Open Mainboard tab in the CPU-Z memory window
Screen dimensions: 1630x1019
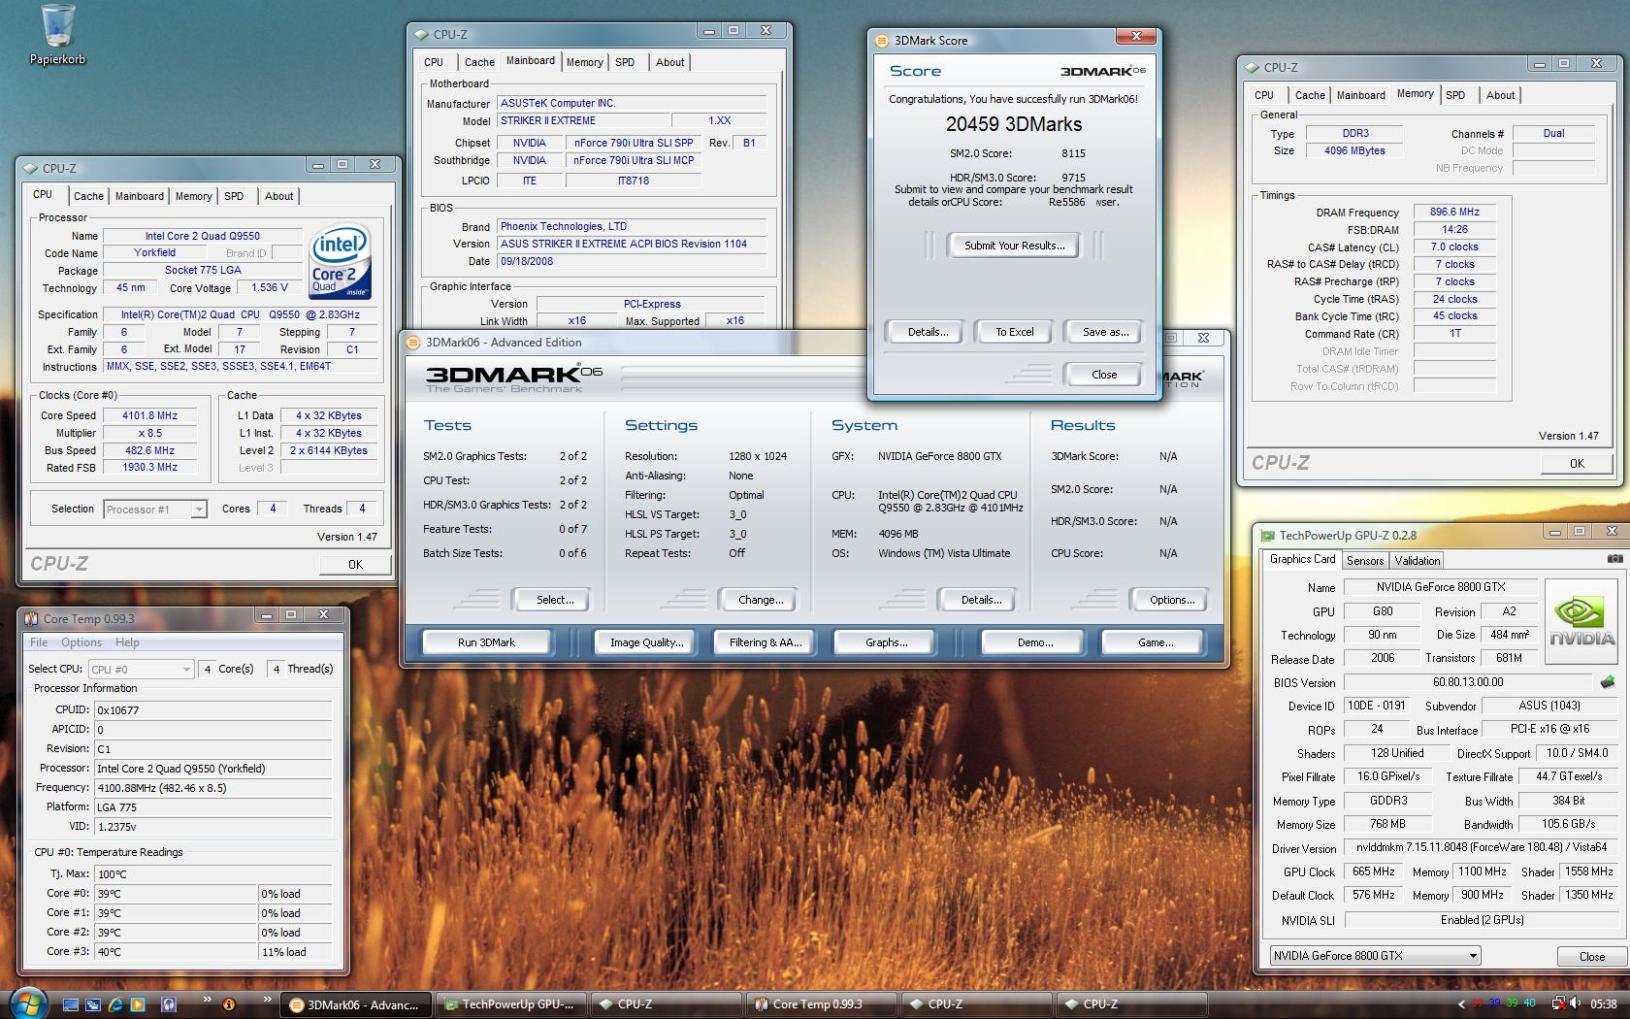pyautogui.click(x=1361, y=95)
